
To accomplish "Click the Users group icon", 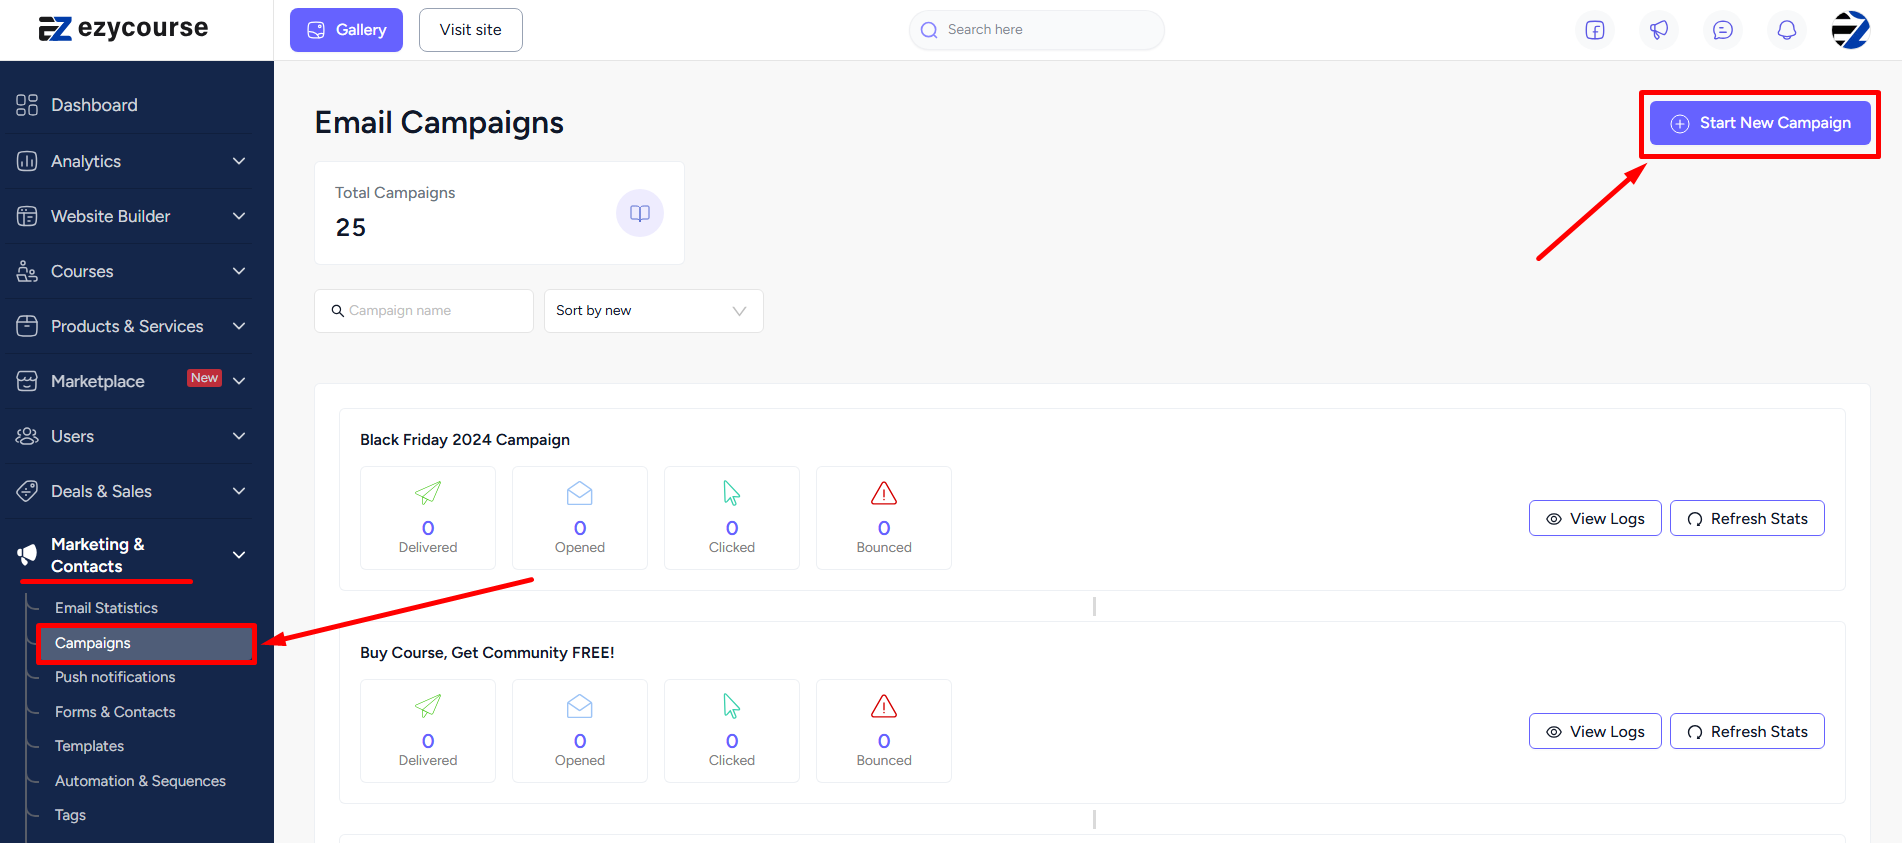I will point(27,436).
